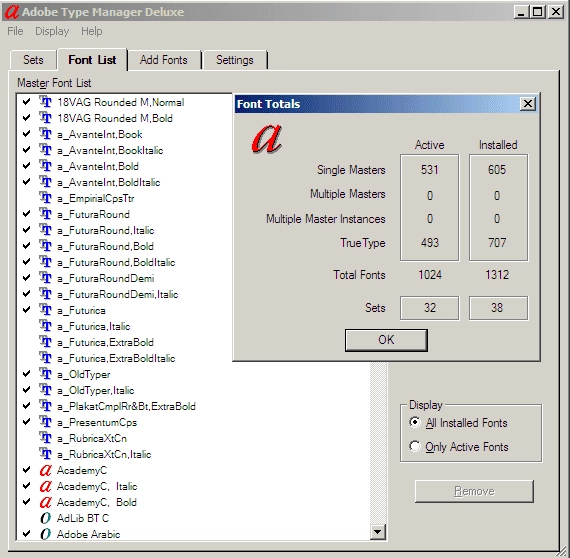570x558 pixels.
Task: Click TrueType icon beside a_FuturaRound
Action: (45, 214)
